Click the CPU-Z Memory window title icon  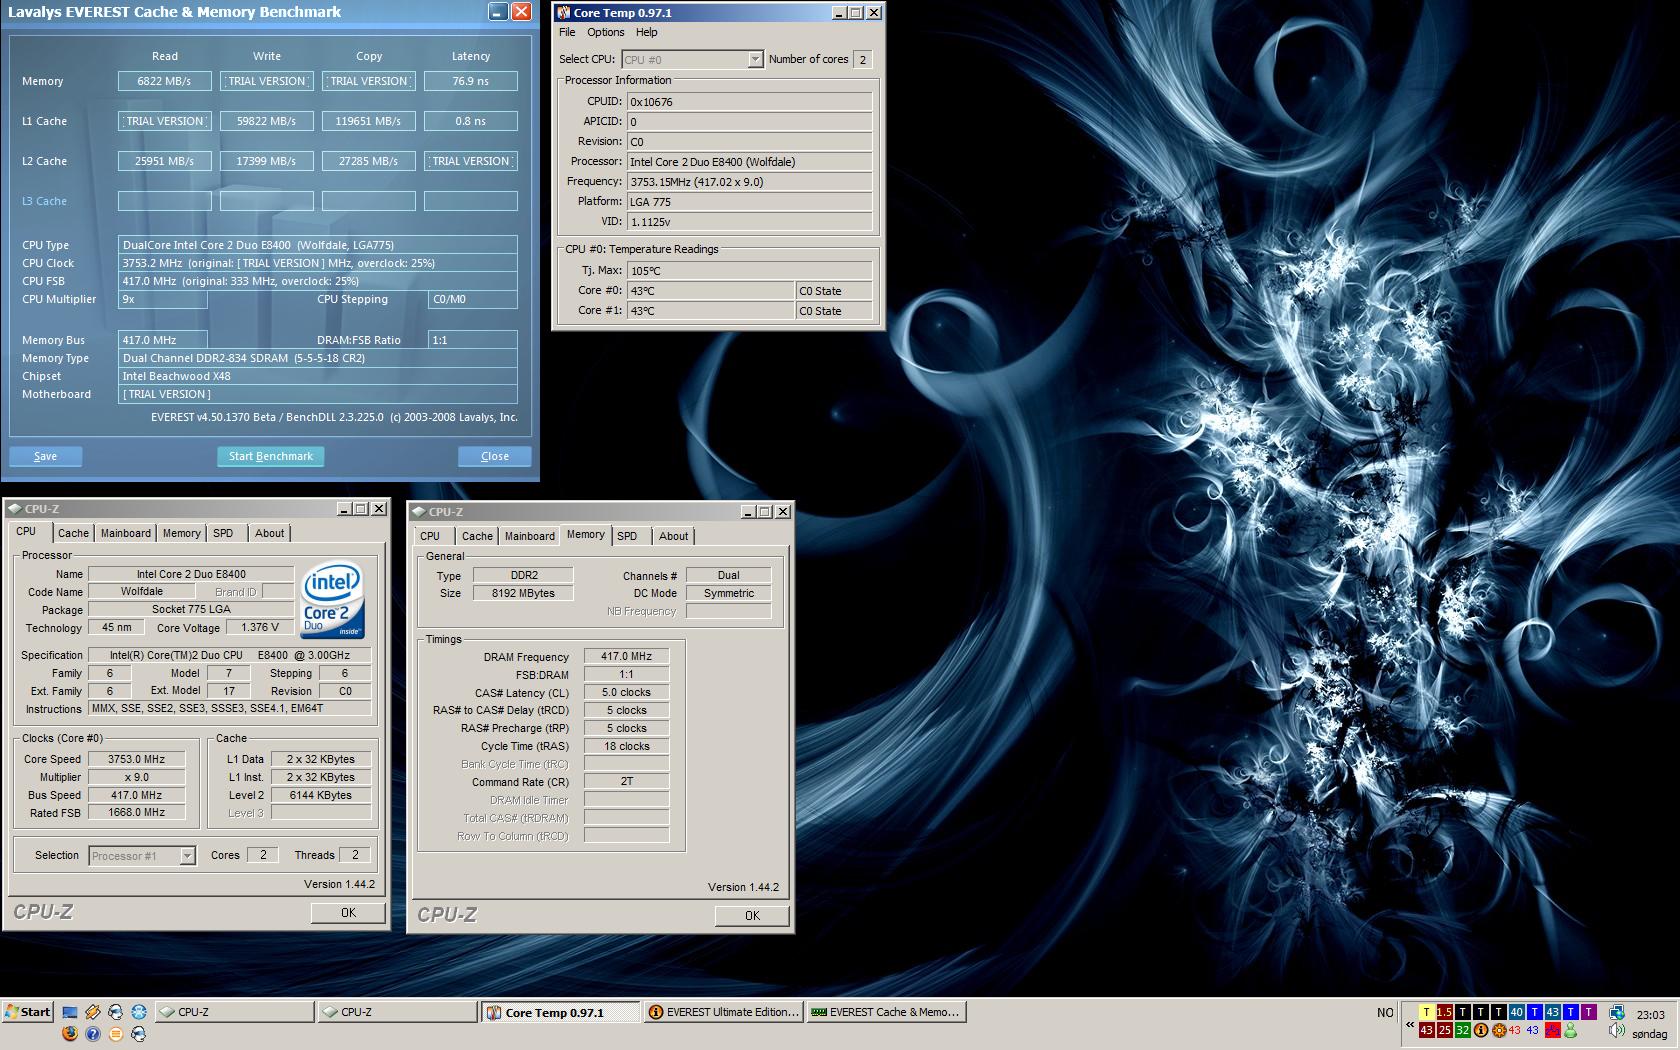click(419, 512)
